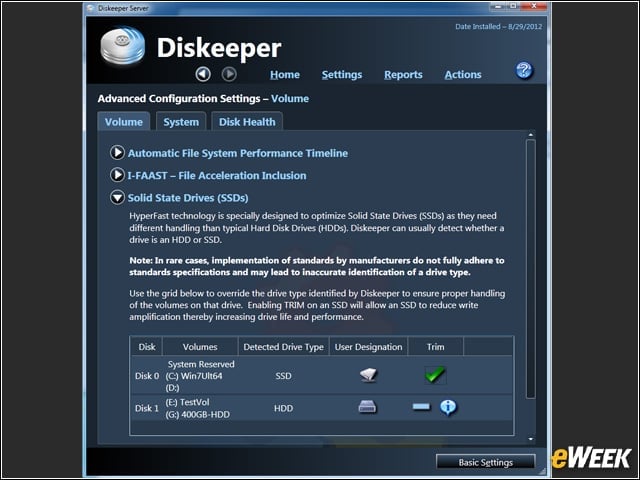This screenshot has width=640, height=480.
Task: Click Solid State Drives (SSDs) heading link
Action: click(x=188, y=198)
